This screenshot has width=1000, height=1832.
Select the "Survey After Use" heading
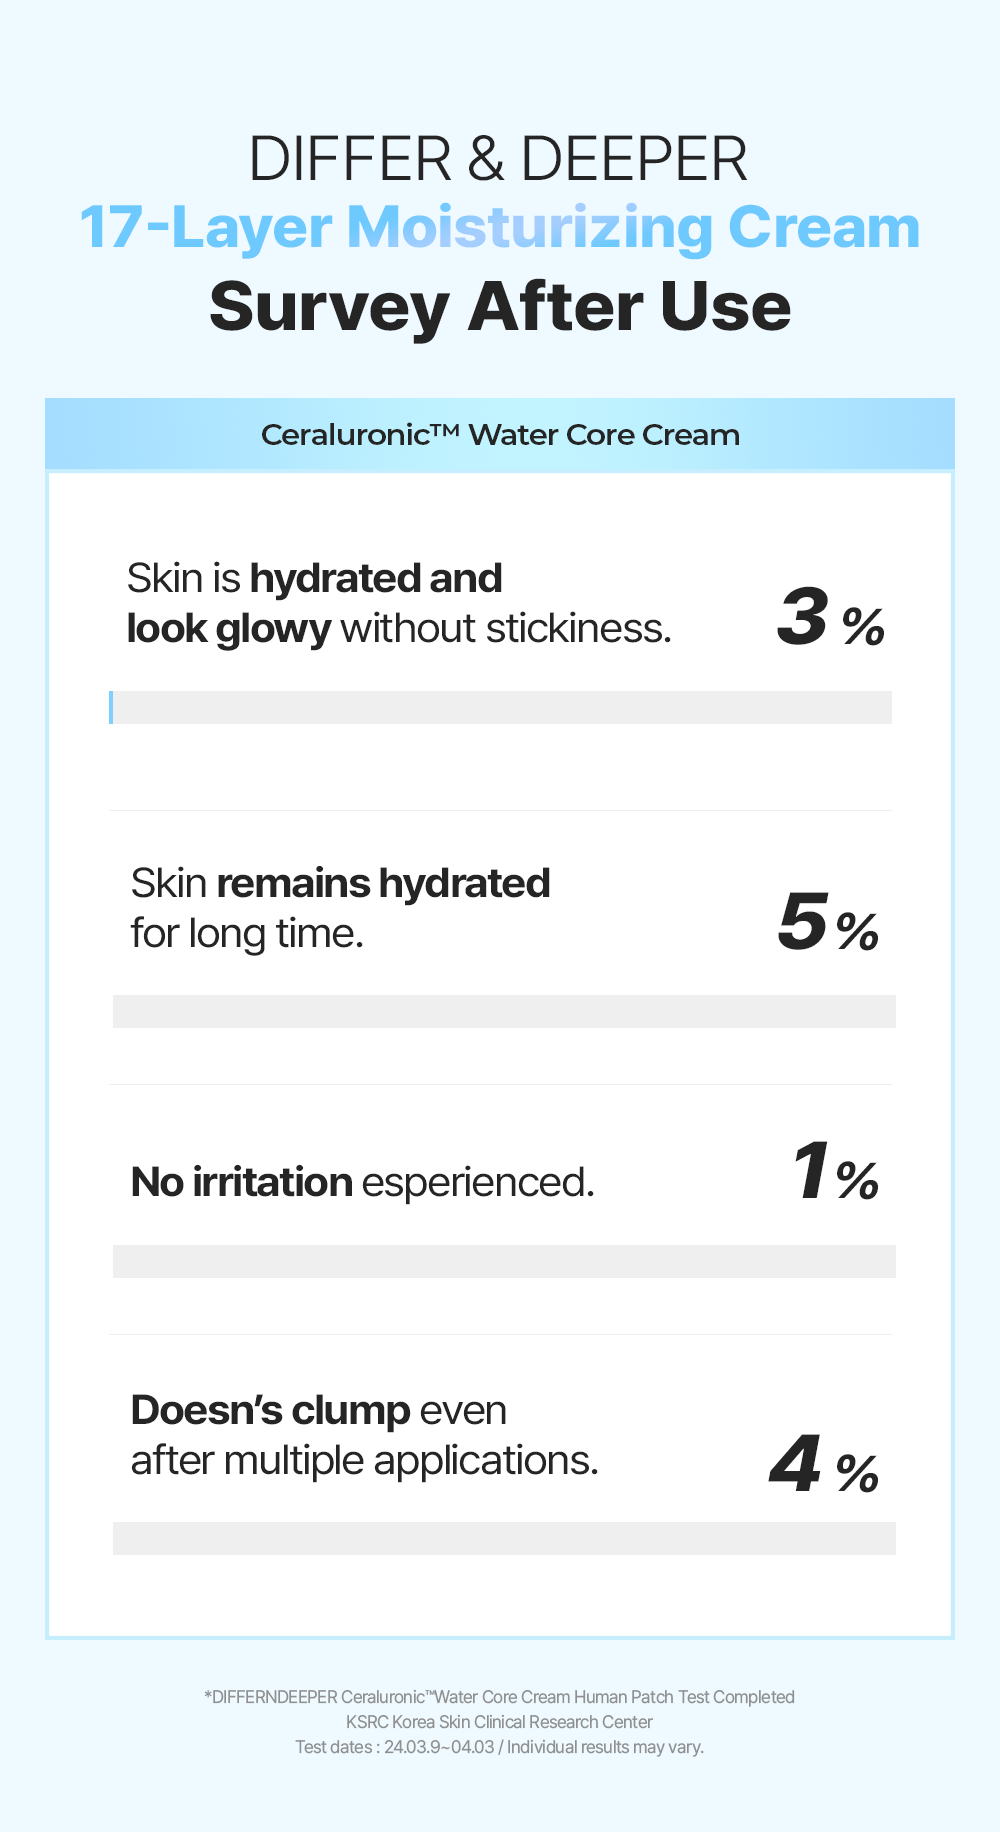(499, 306)
